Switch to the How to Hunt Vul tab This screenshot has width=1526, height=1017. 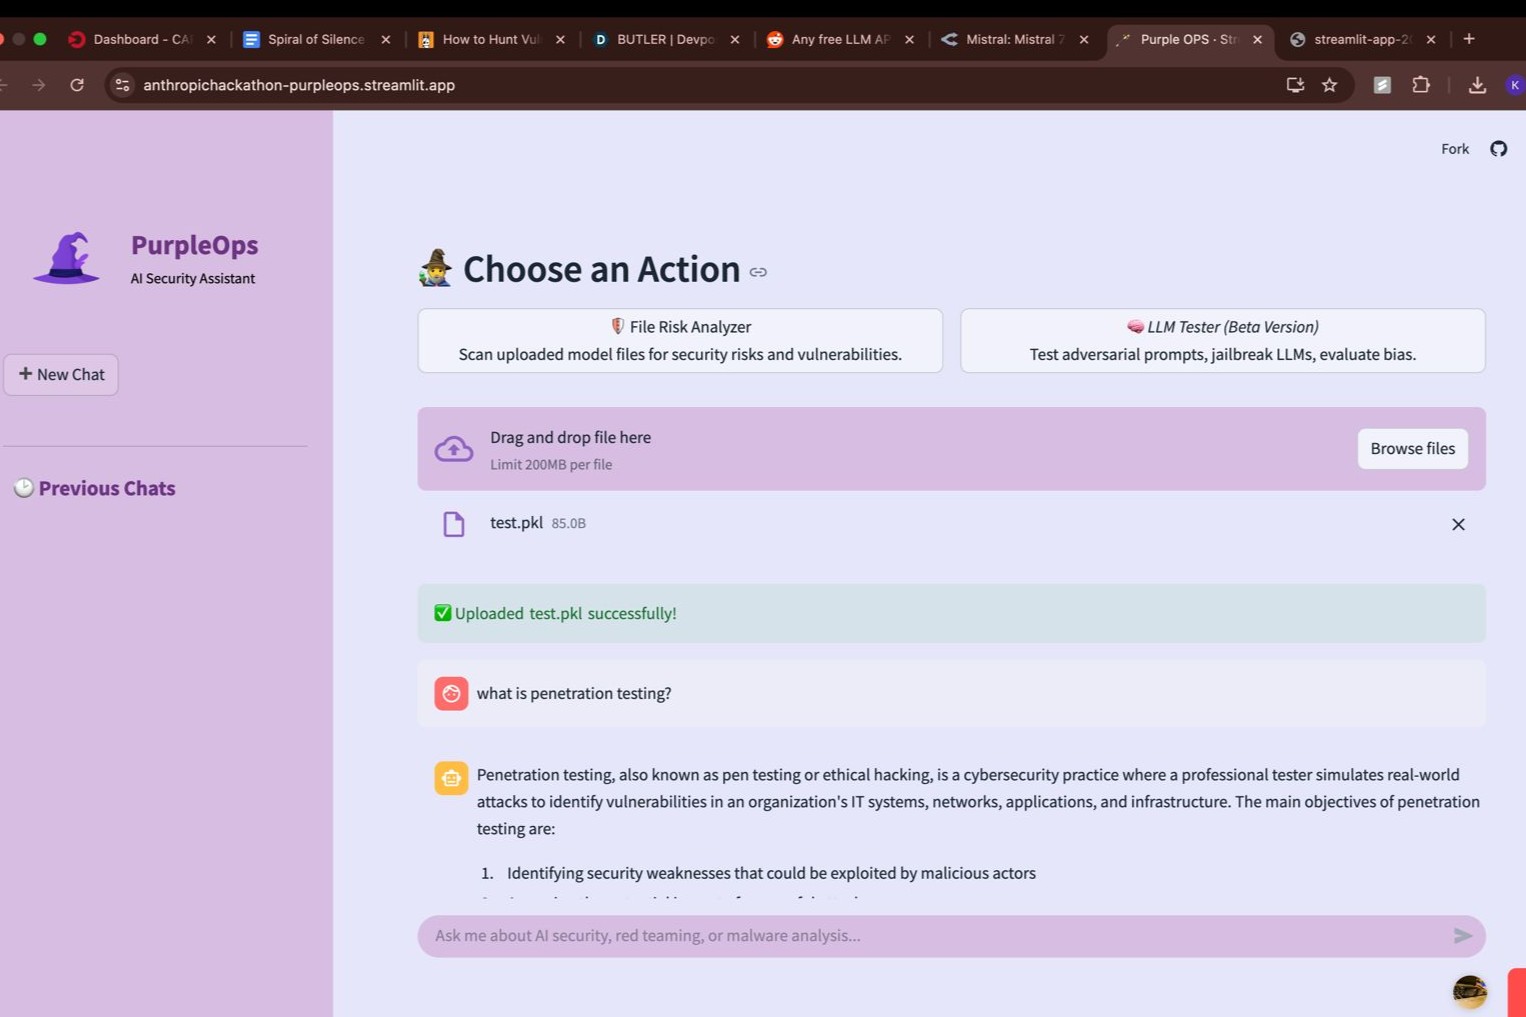[490, 40]
